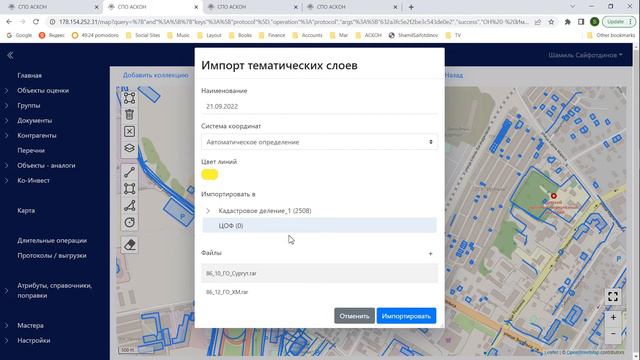This screenshot has height=360, width=640.
Task: Open the АСКОН bookmarks folder
Action: 369,36
